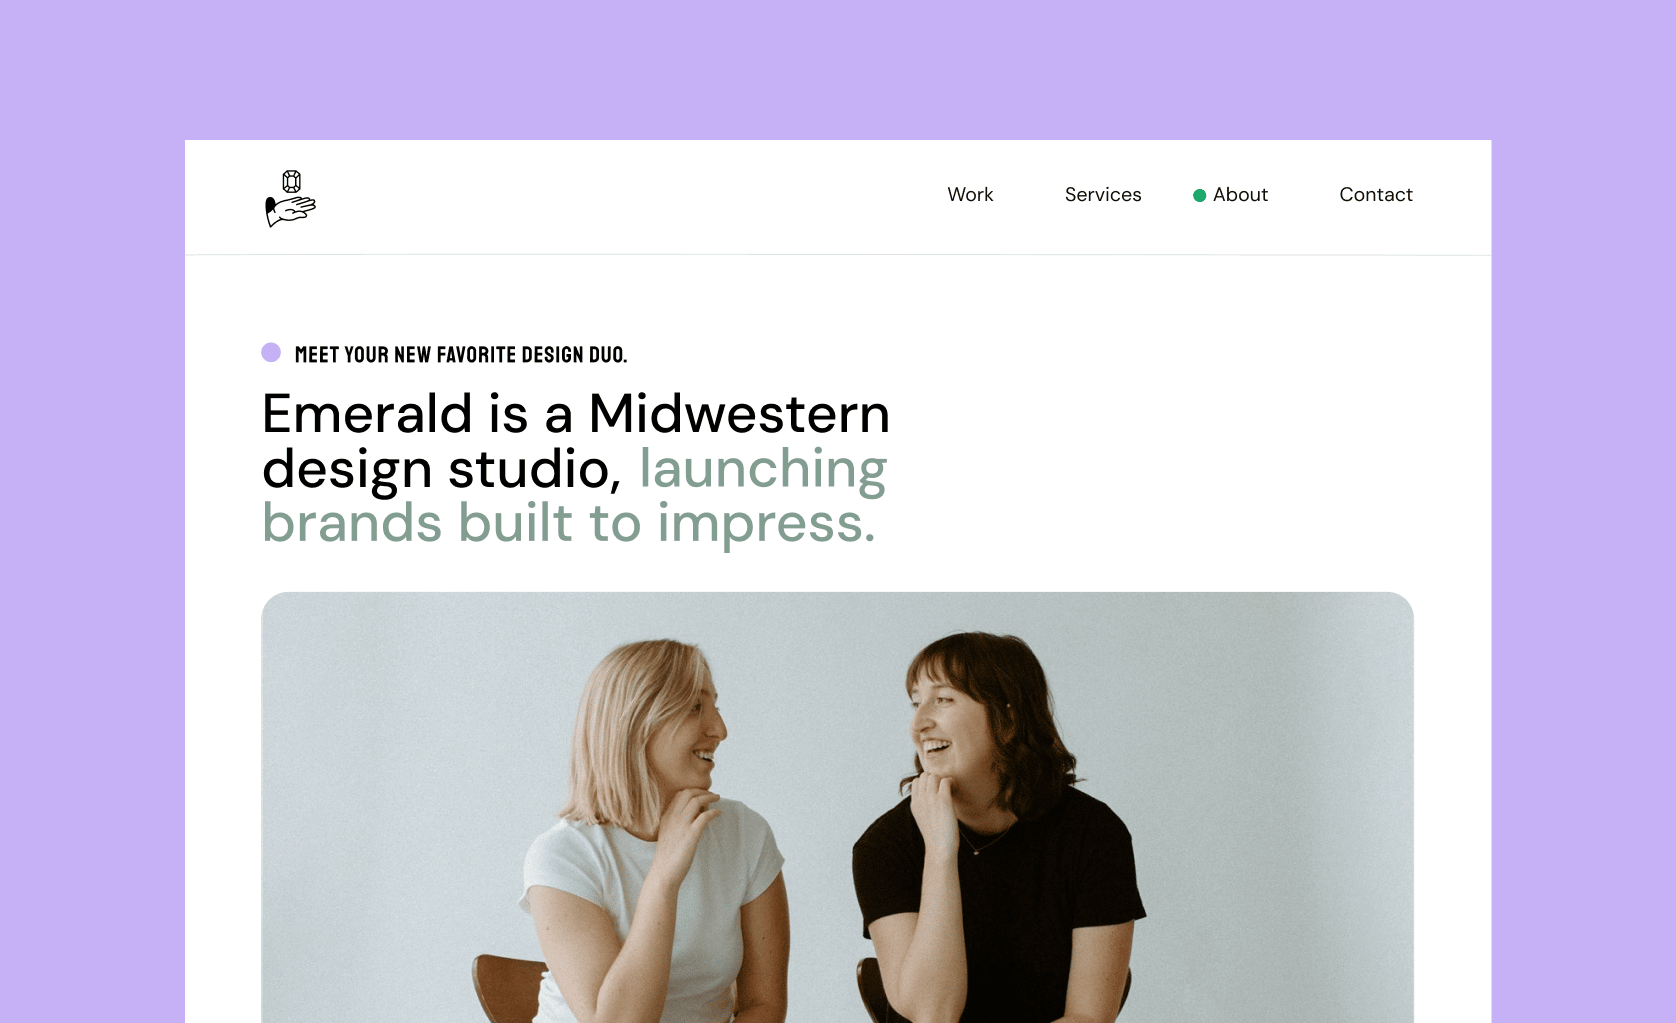Viewport: 1676px width, 1023px height.
Task: Open the Services page
Action: [x=1103, y=195]
